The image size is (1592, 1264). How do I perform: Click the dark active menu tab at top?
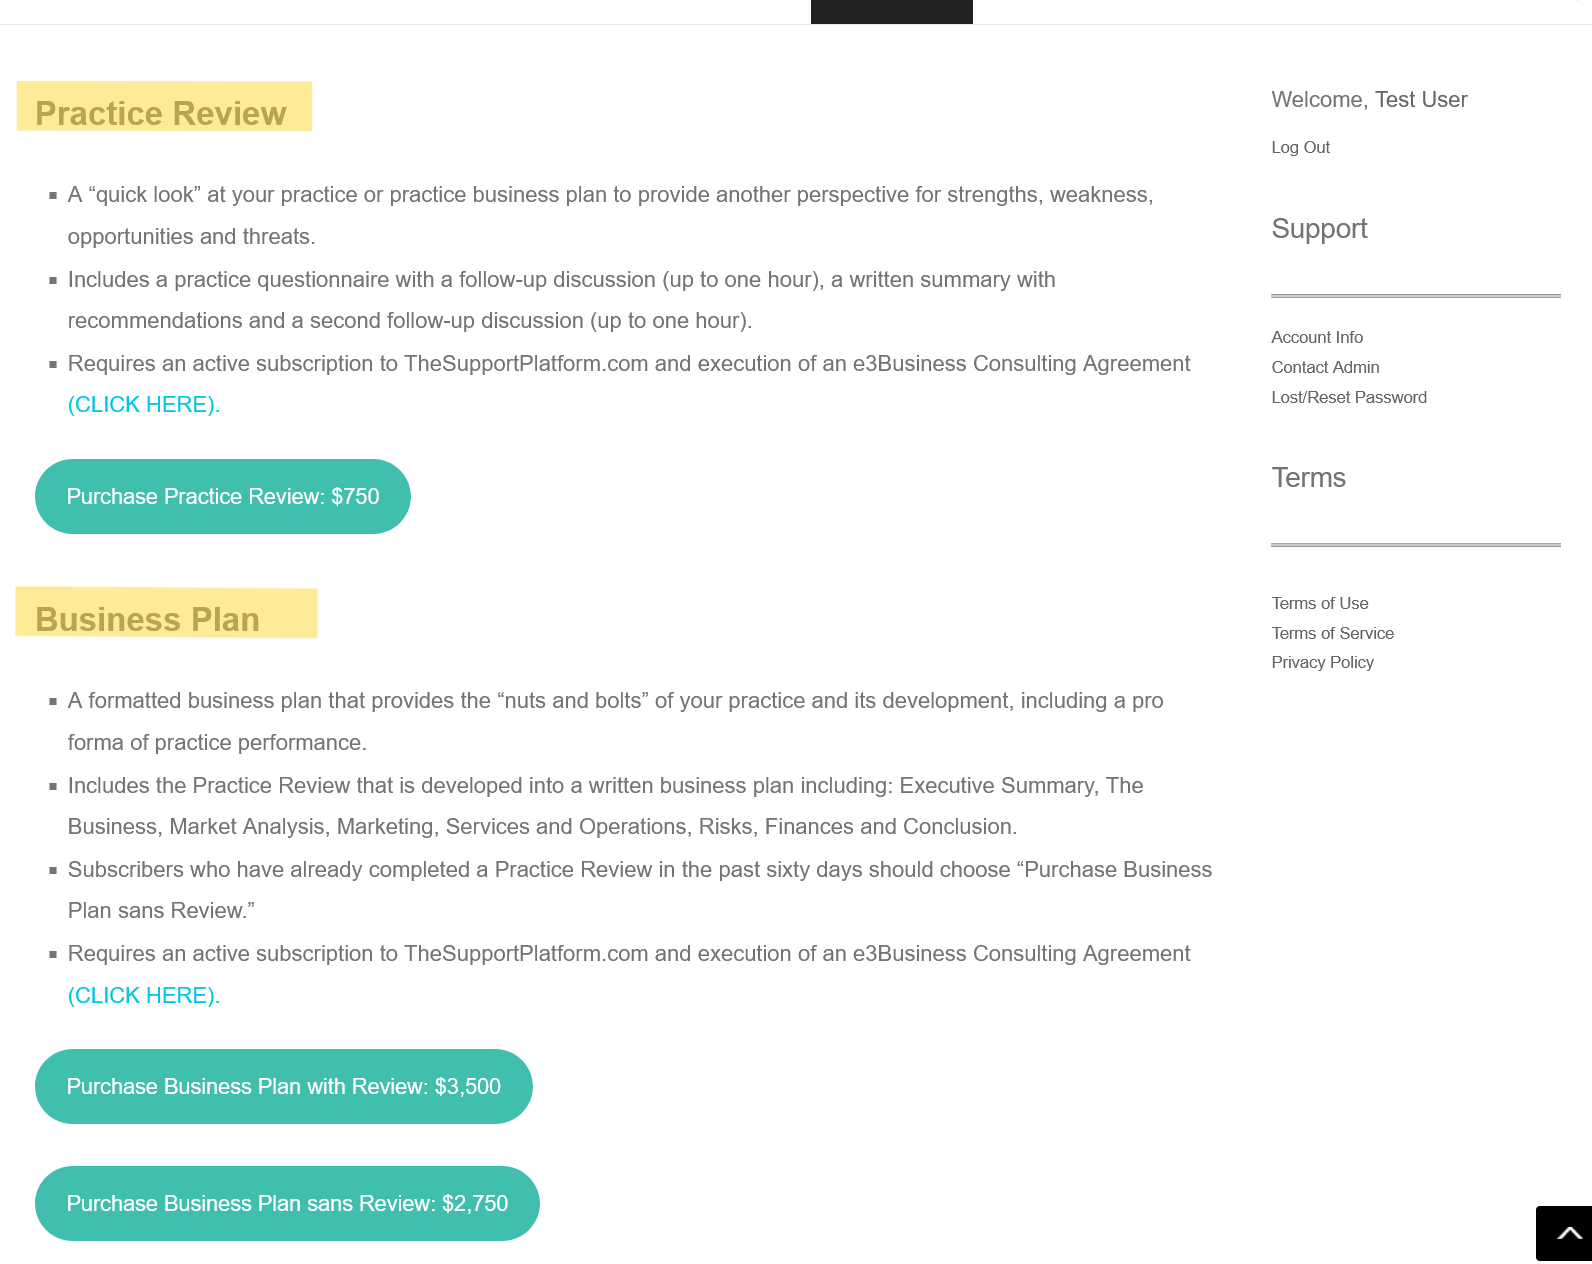[891, 11]
